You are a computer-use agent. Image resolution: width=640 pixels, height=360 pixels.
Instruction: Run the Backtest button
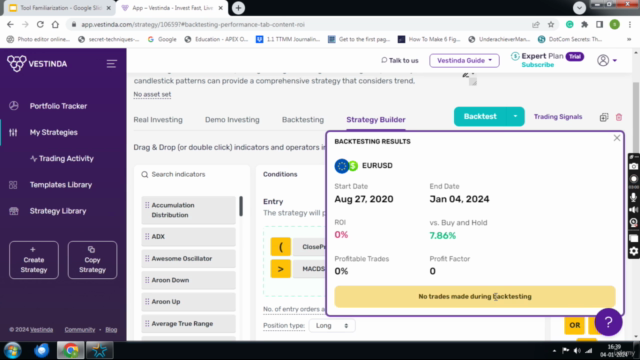click(x=480, y=116)
